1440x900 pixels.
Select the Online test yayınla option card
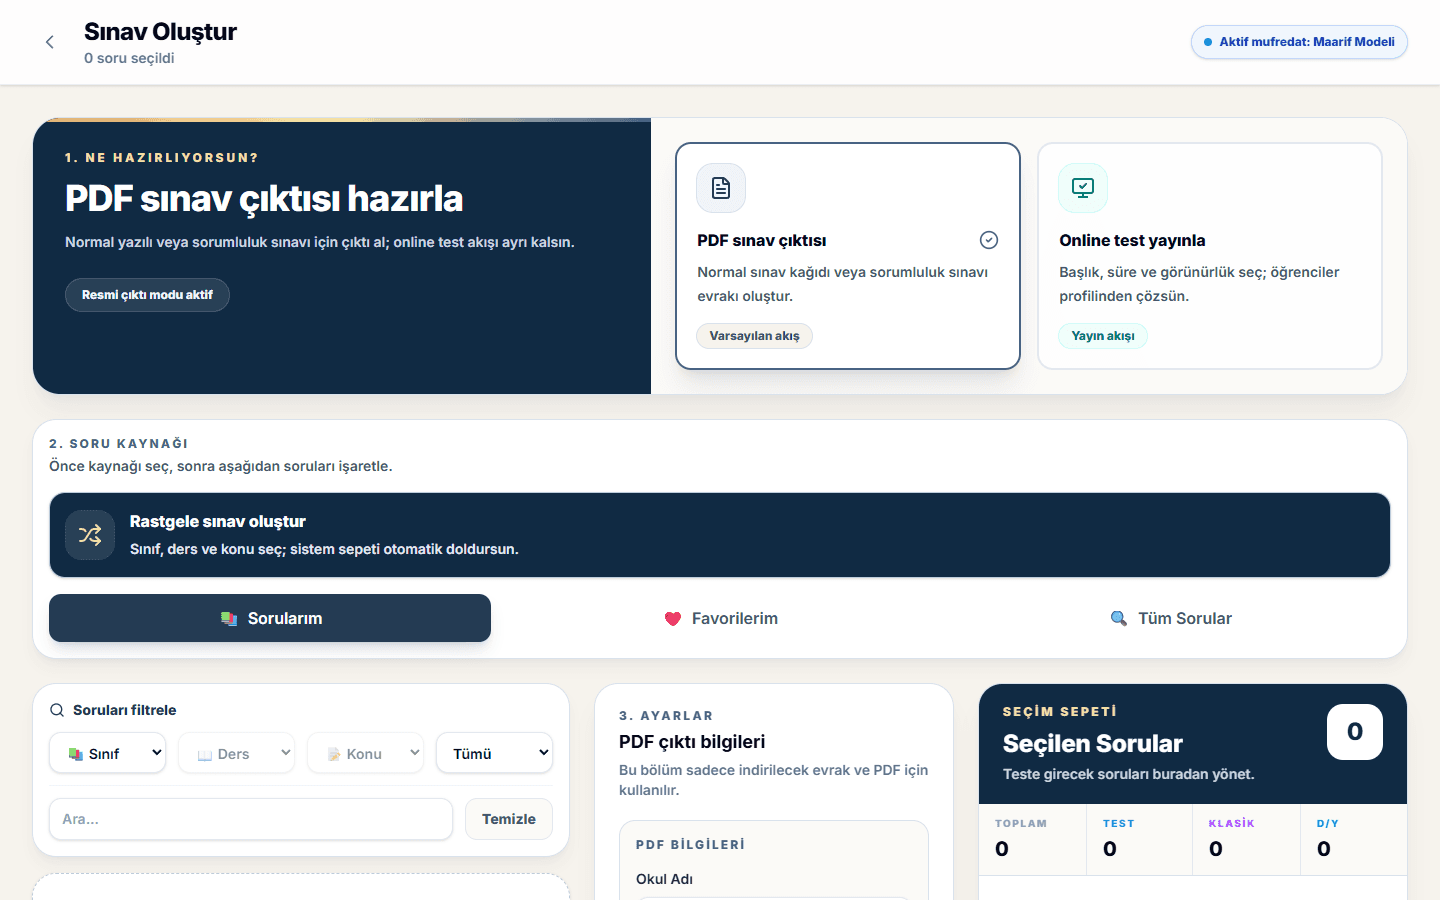pos(1210,256)
